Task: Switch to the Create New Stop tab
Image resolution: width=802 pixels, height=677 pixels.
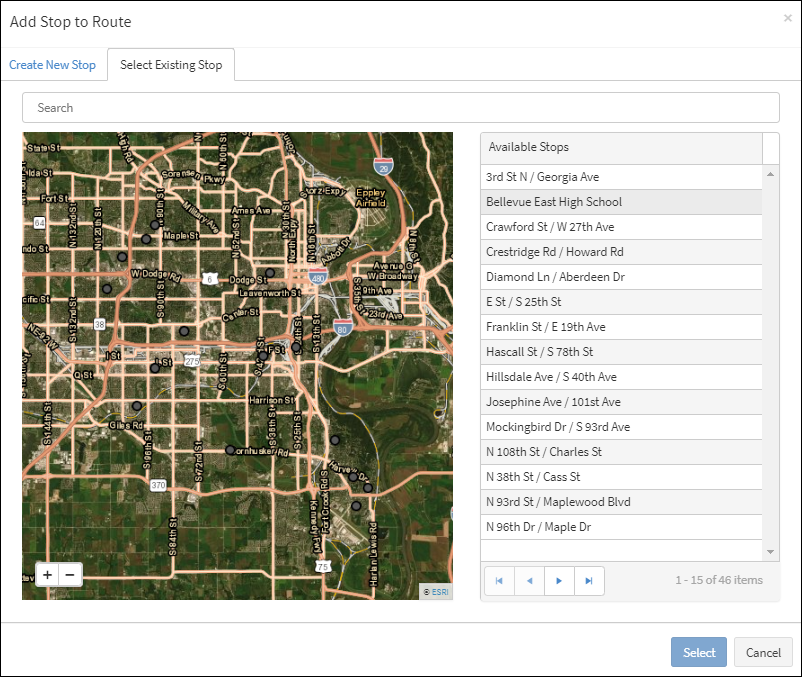Action: 53,64
